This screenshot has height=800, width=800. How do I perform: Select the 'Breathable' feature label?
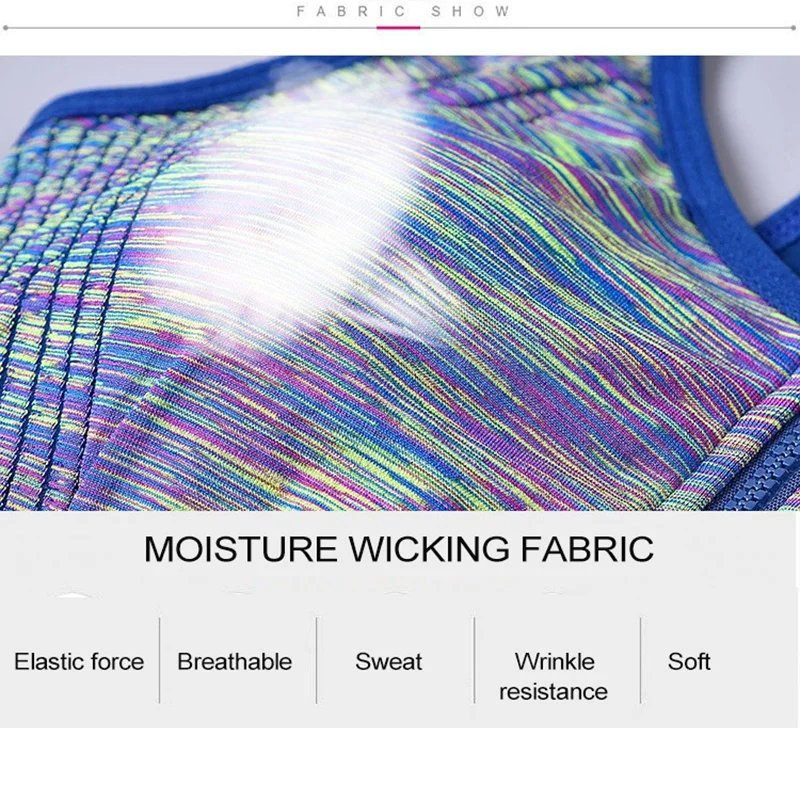click(x=235, y=662)
